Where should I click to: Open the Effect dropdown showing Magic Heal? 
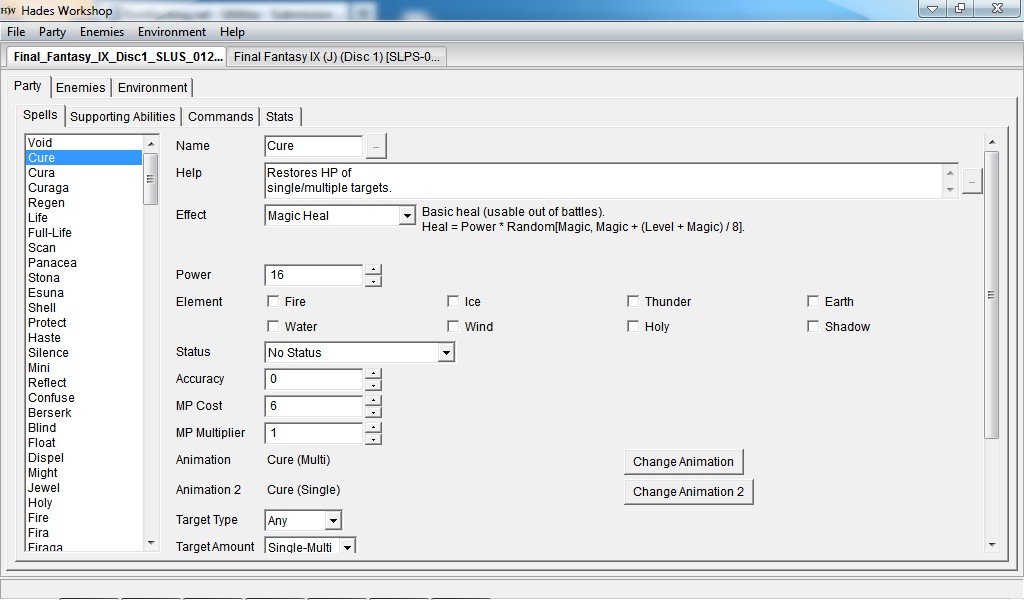[x=406, y=216]
